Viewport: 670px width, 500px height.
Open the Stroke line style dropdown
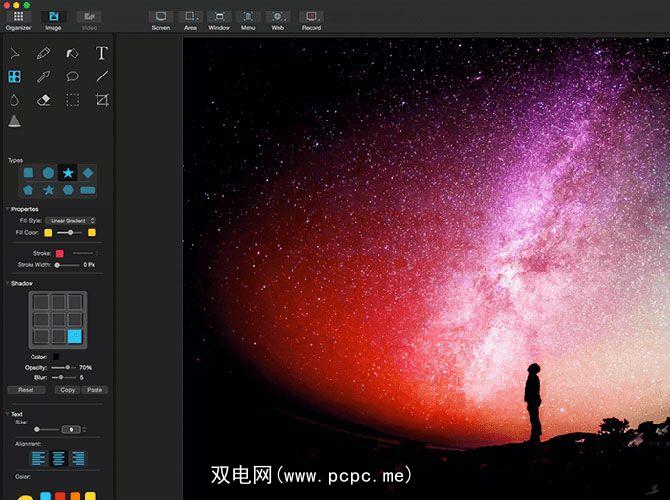point(85,253)
